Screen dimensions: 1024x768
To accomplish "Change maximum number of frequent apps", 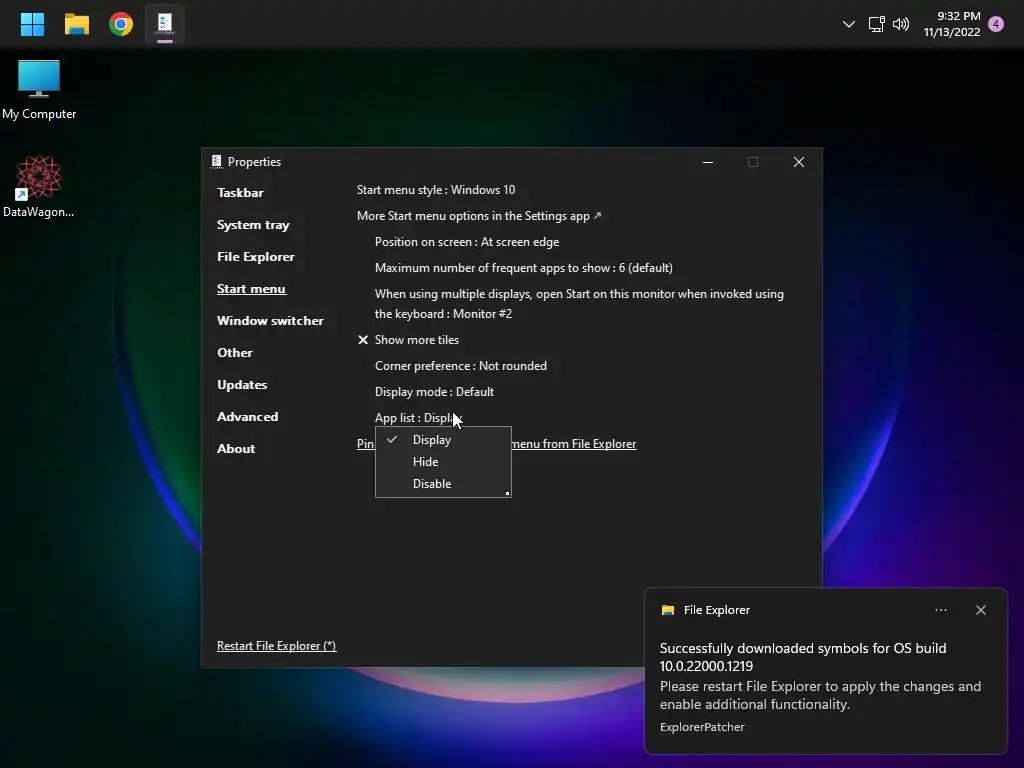I will point(524,268).
